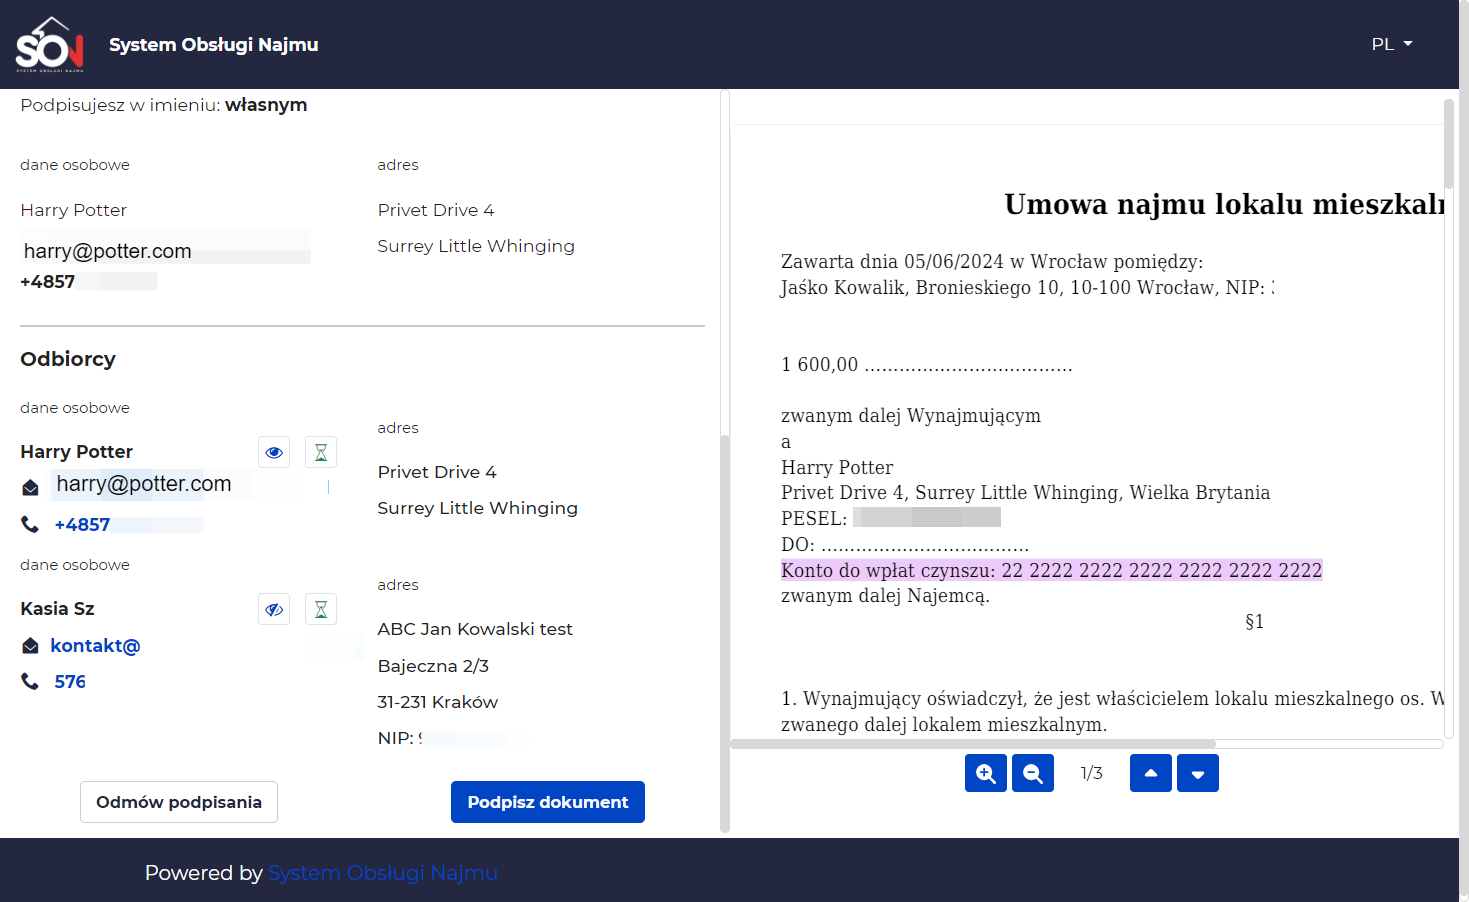Viewport: 1469px width, 902px height.
Task: Open the kontakt@ email link
Action: click(x=95, y=646)
